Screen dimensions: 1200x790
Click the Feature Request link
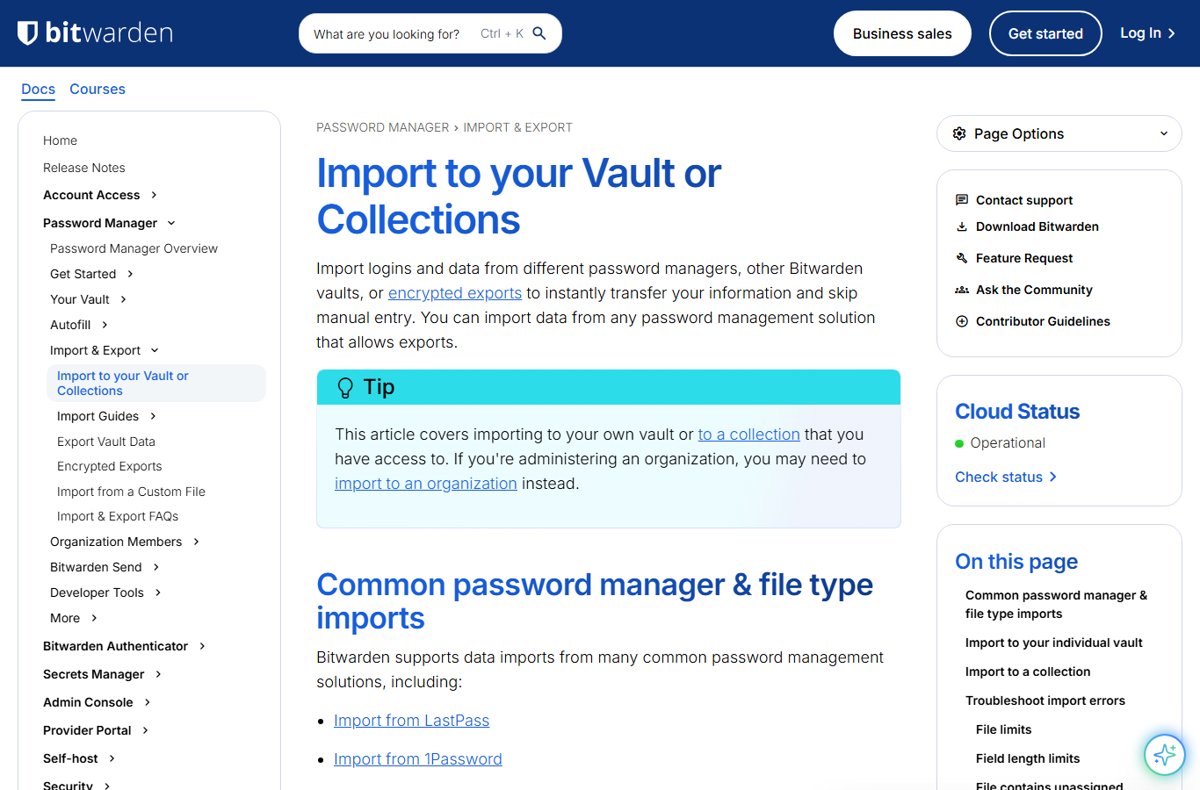pyautogui.click(x=1024, y=258)
